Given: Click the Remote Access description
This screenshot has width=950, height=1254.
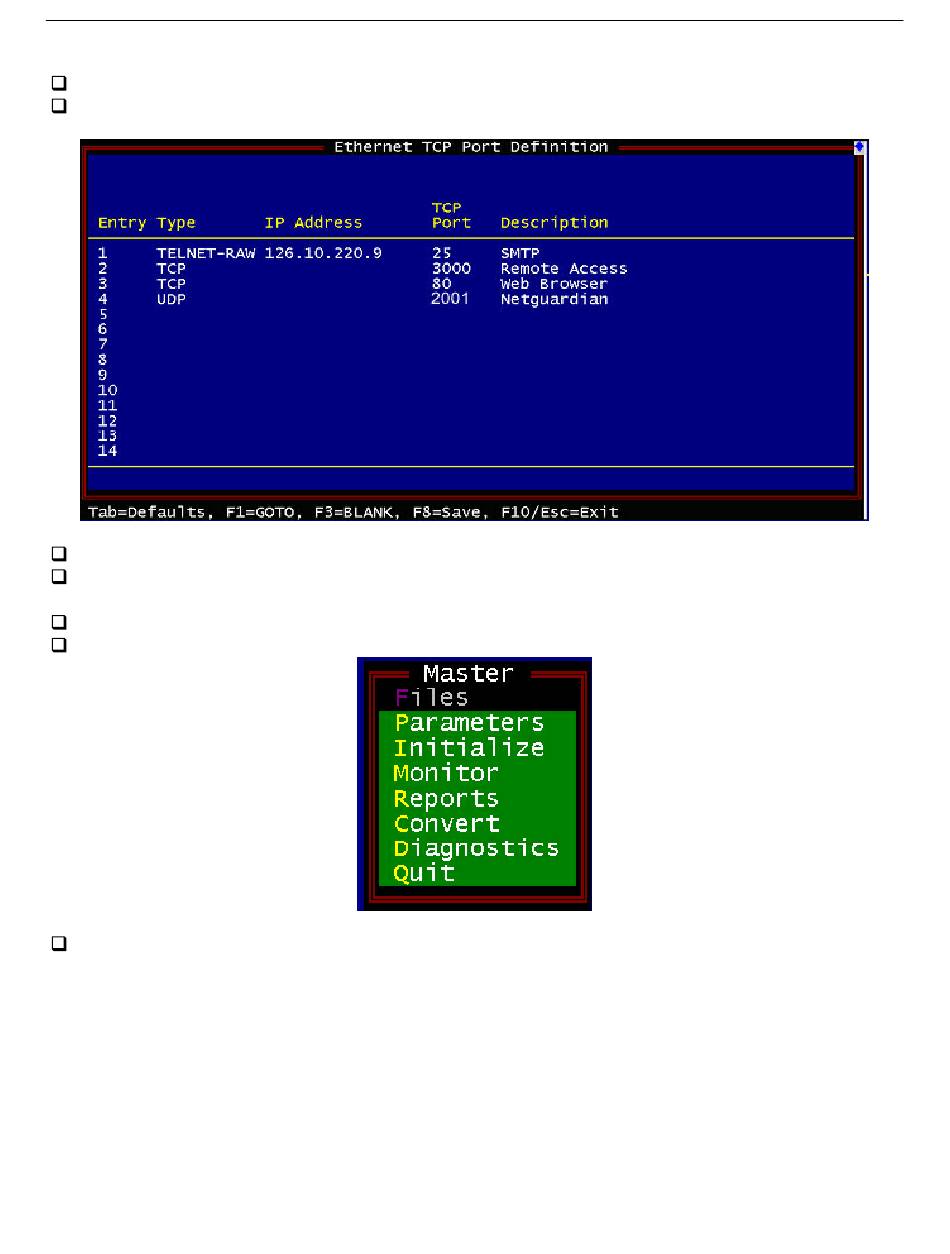Looking at the screenshot, I should point(564,269).
